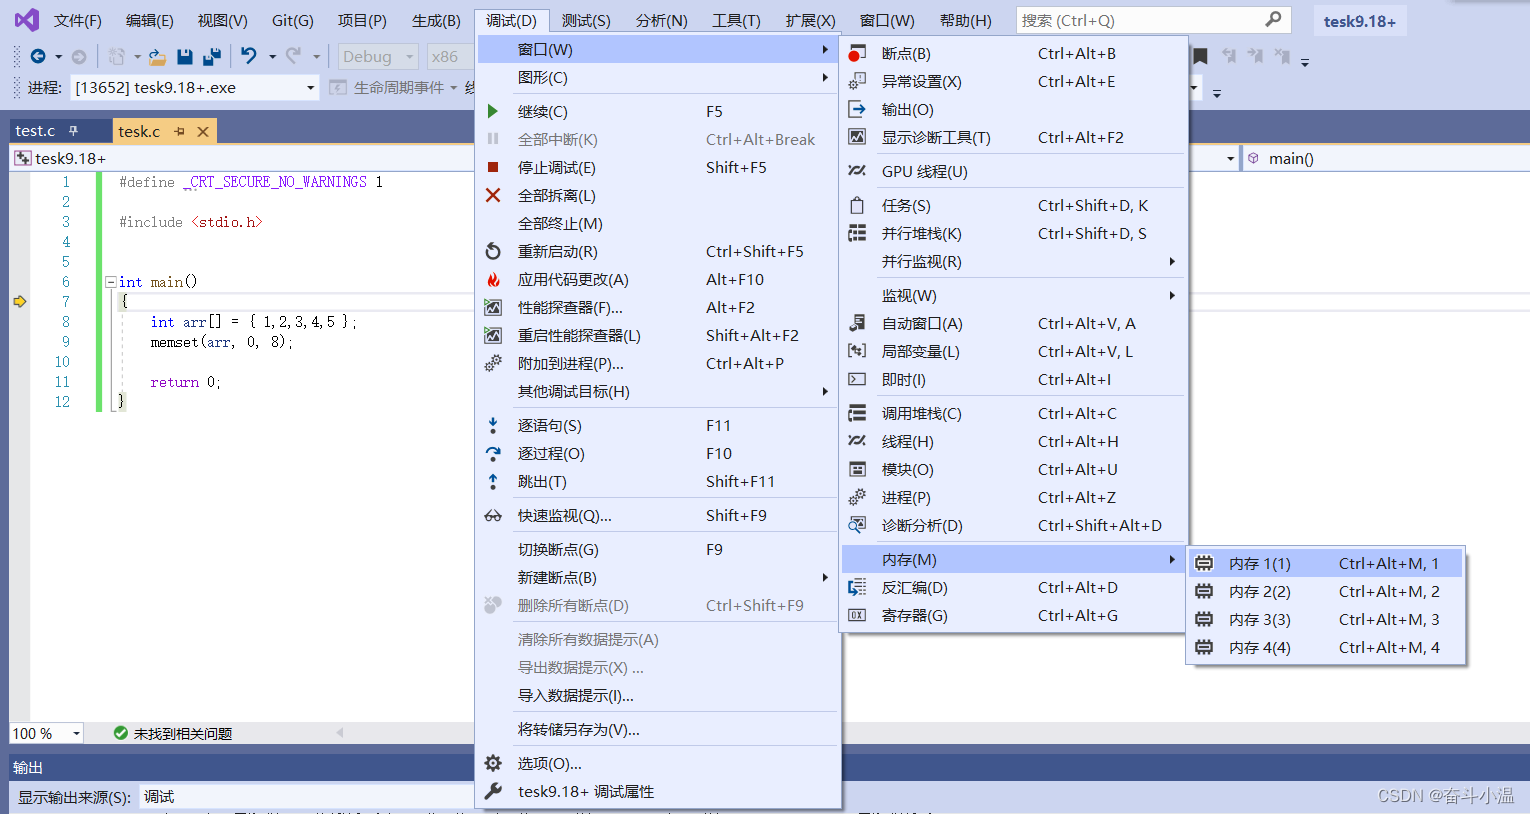This screenshot has height=814, width=1530.
Task: Open the Debug configuration dropdown
Action: (377, 56)
